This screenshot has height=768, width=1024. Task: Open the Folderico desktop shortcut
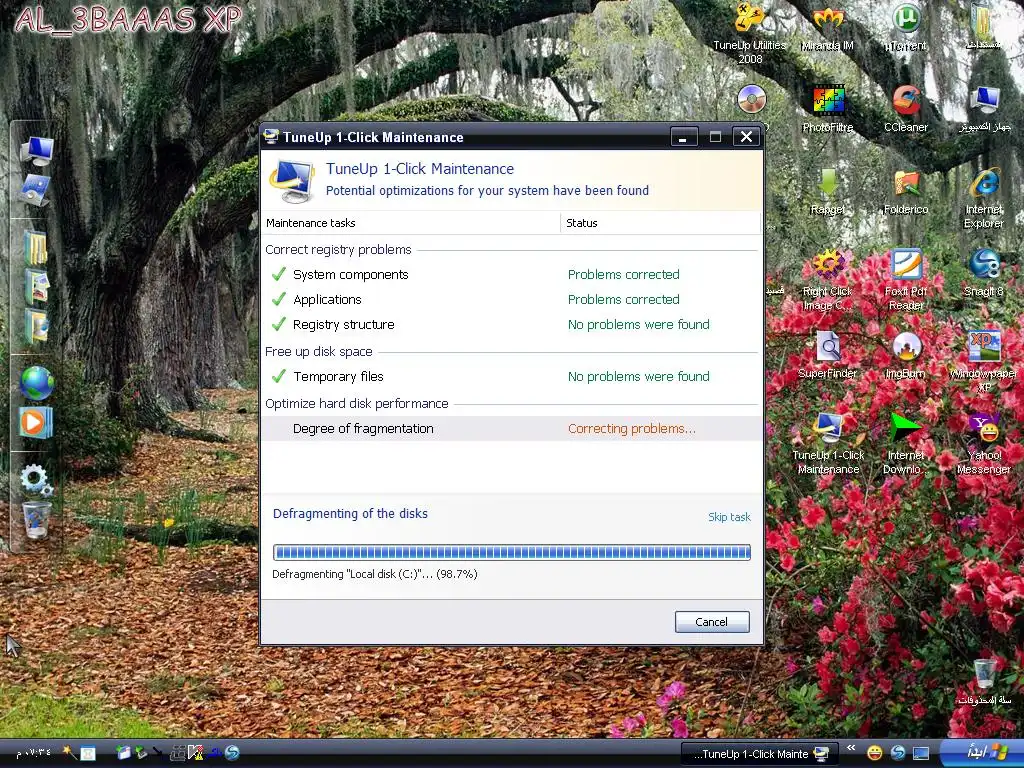pyautogui.click(x=906, y=192)
